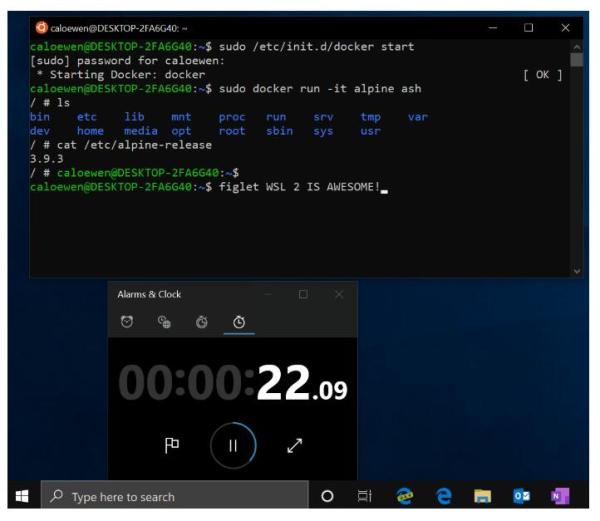Screen dimensions: 600x521
Task: Click the 'root' directory in terminal listing
Action: click(232, 131)
